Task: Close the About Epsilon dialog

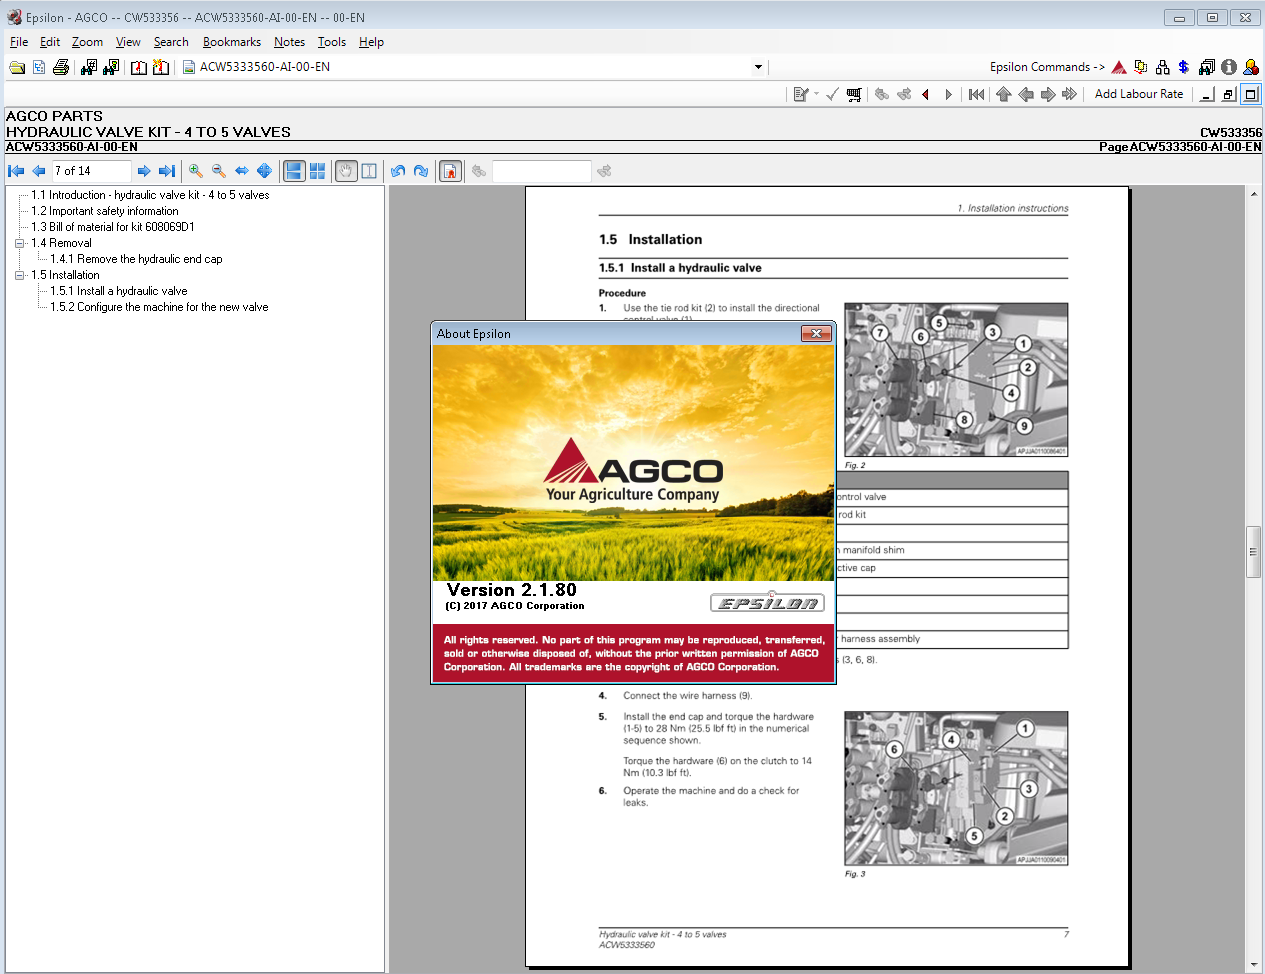Action: [816, 333]
